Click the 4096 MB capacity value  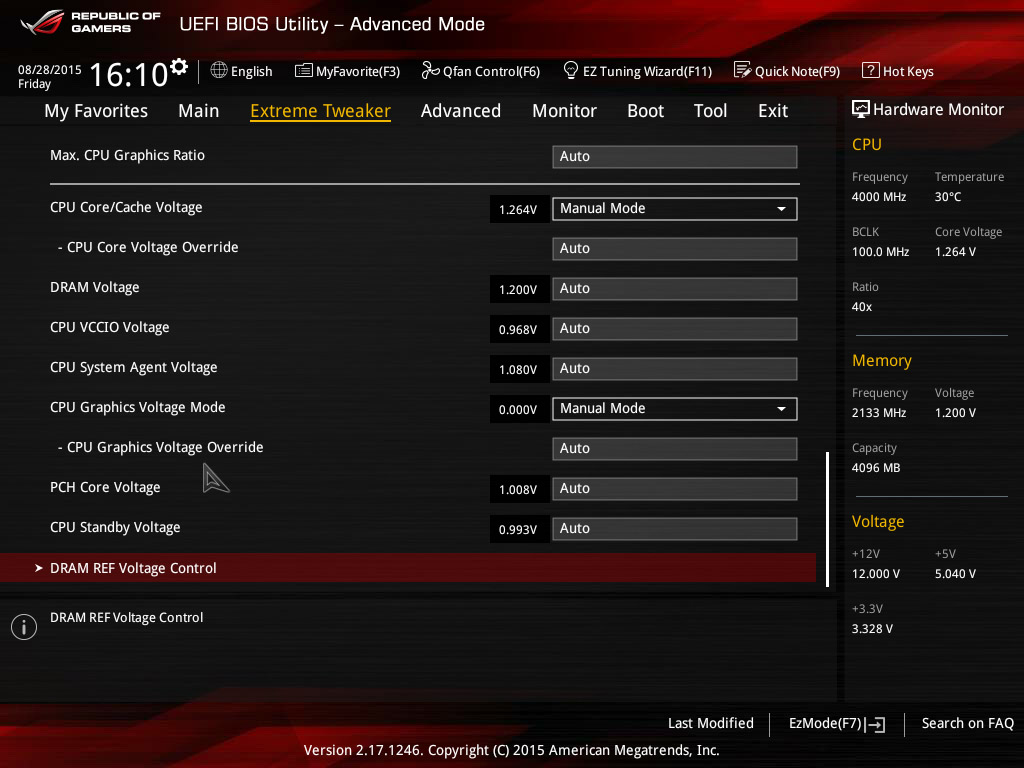(876, 468)
